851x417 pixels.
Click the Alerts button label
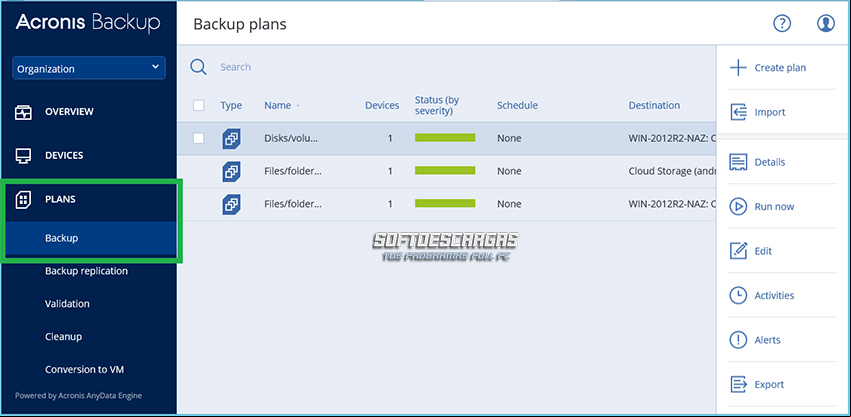coord(767,340)
